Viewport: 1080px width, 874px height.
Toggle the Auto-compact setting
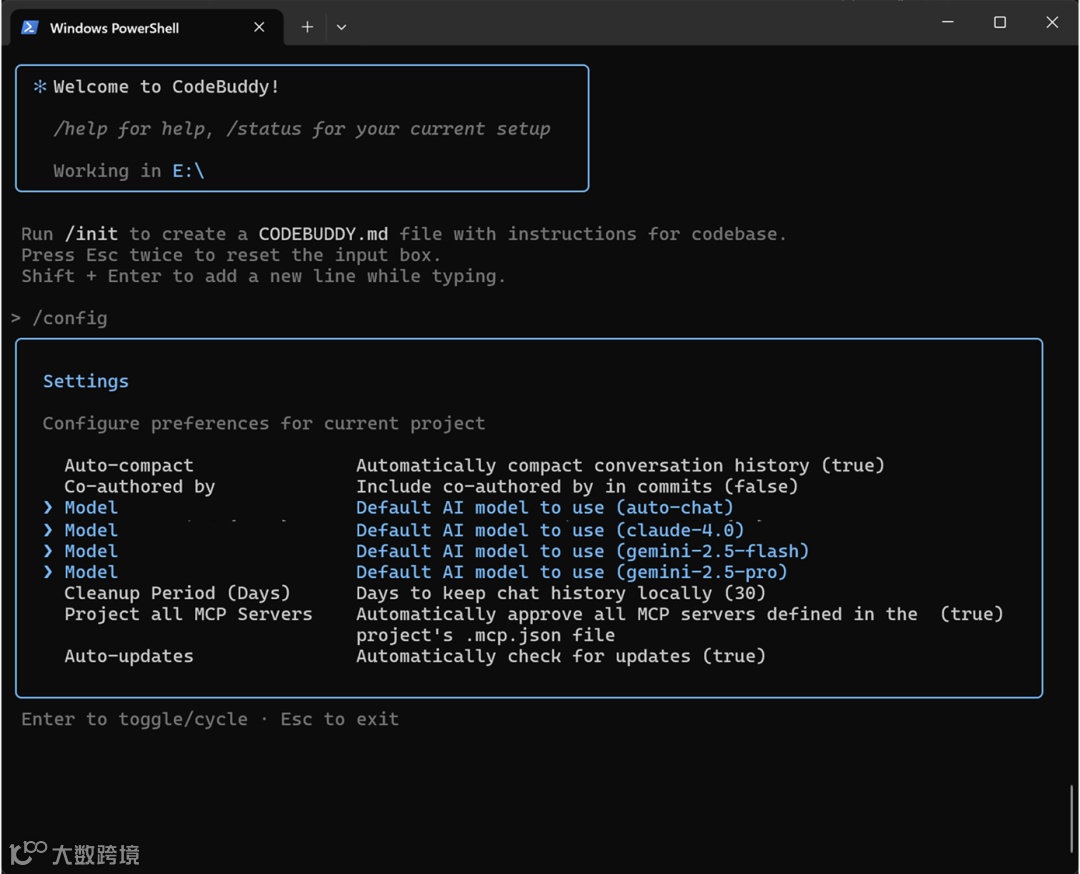(475, 466)
